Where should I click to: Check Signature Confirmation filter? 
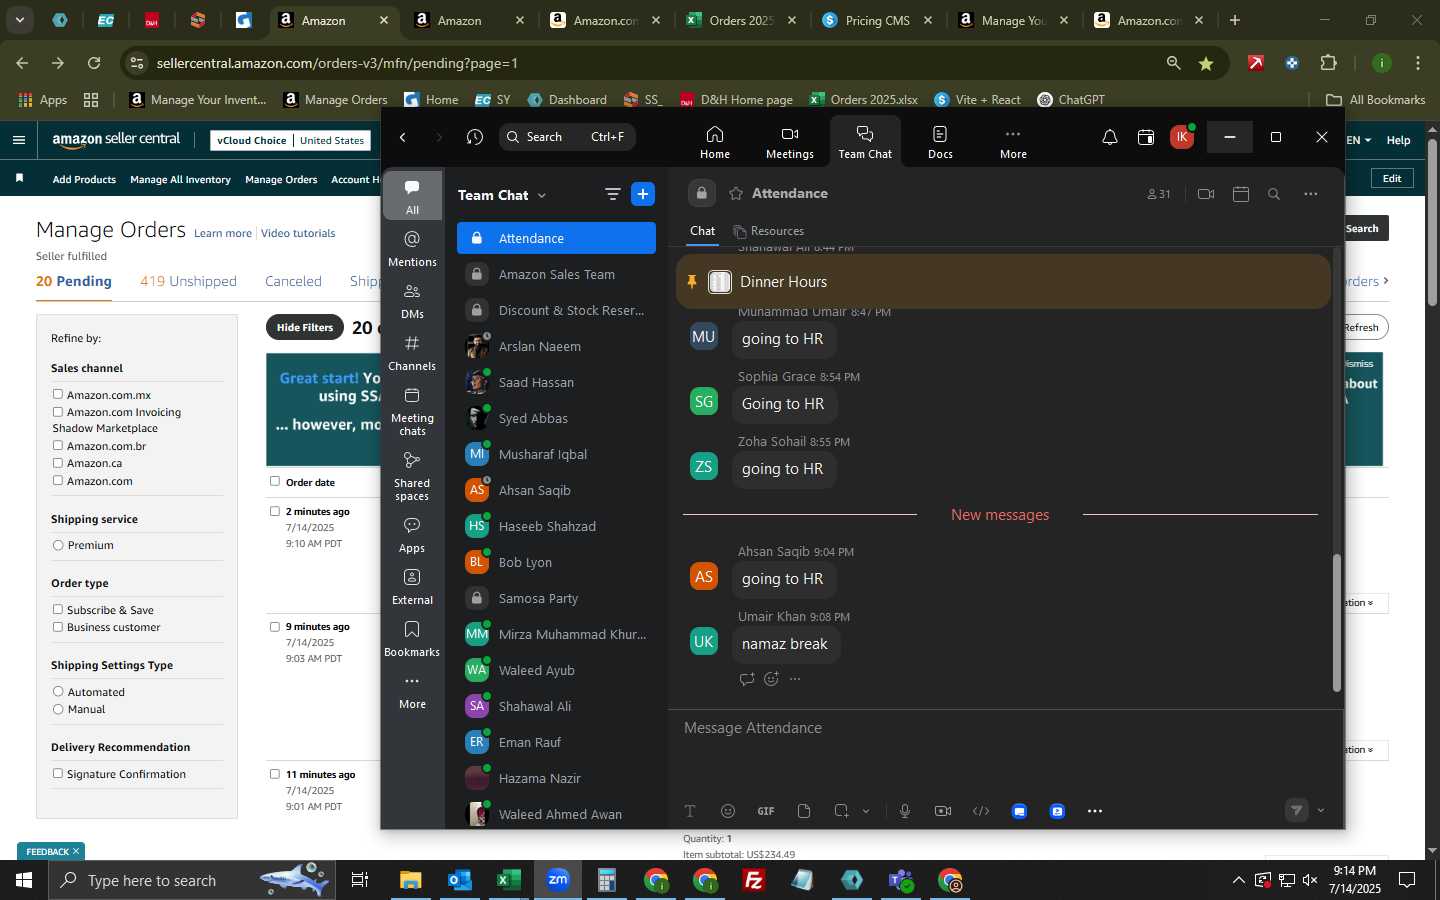click(58, 773)
